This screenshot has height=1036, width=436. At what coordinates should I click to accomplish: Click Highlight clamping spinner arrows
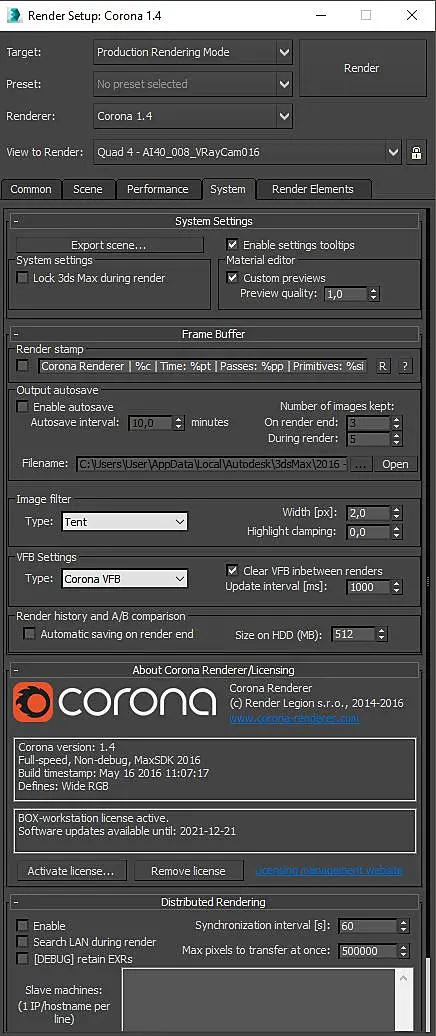(x=396, y=532)
